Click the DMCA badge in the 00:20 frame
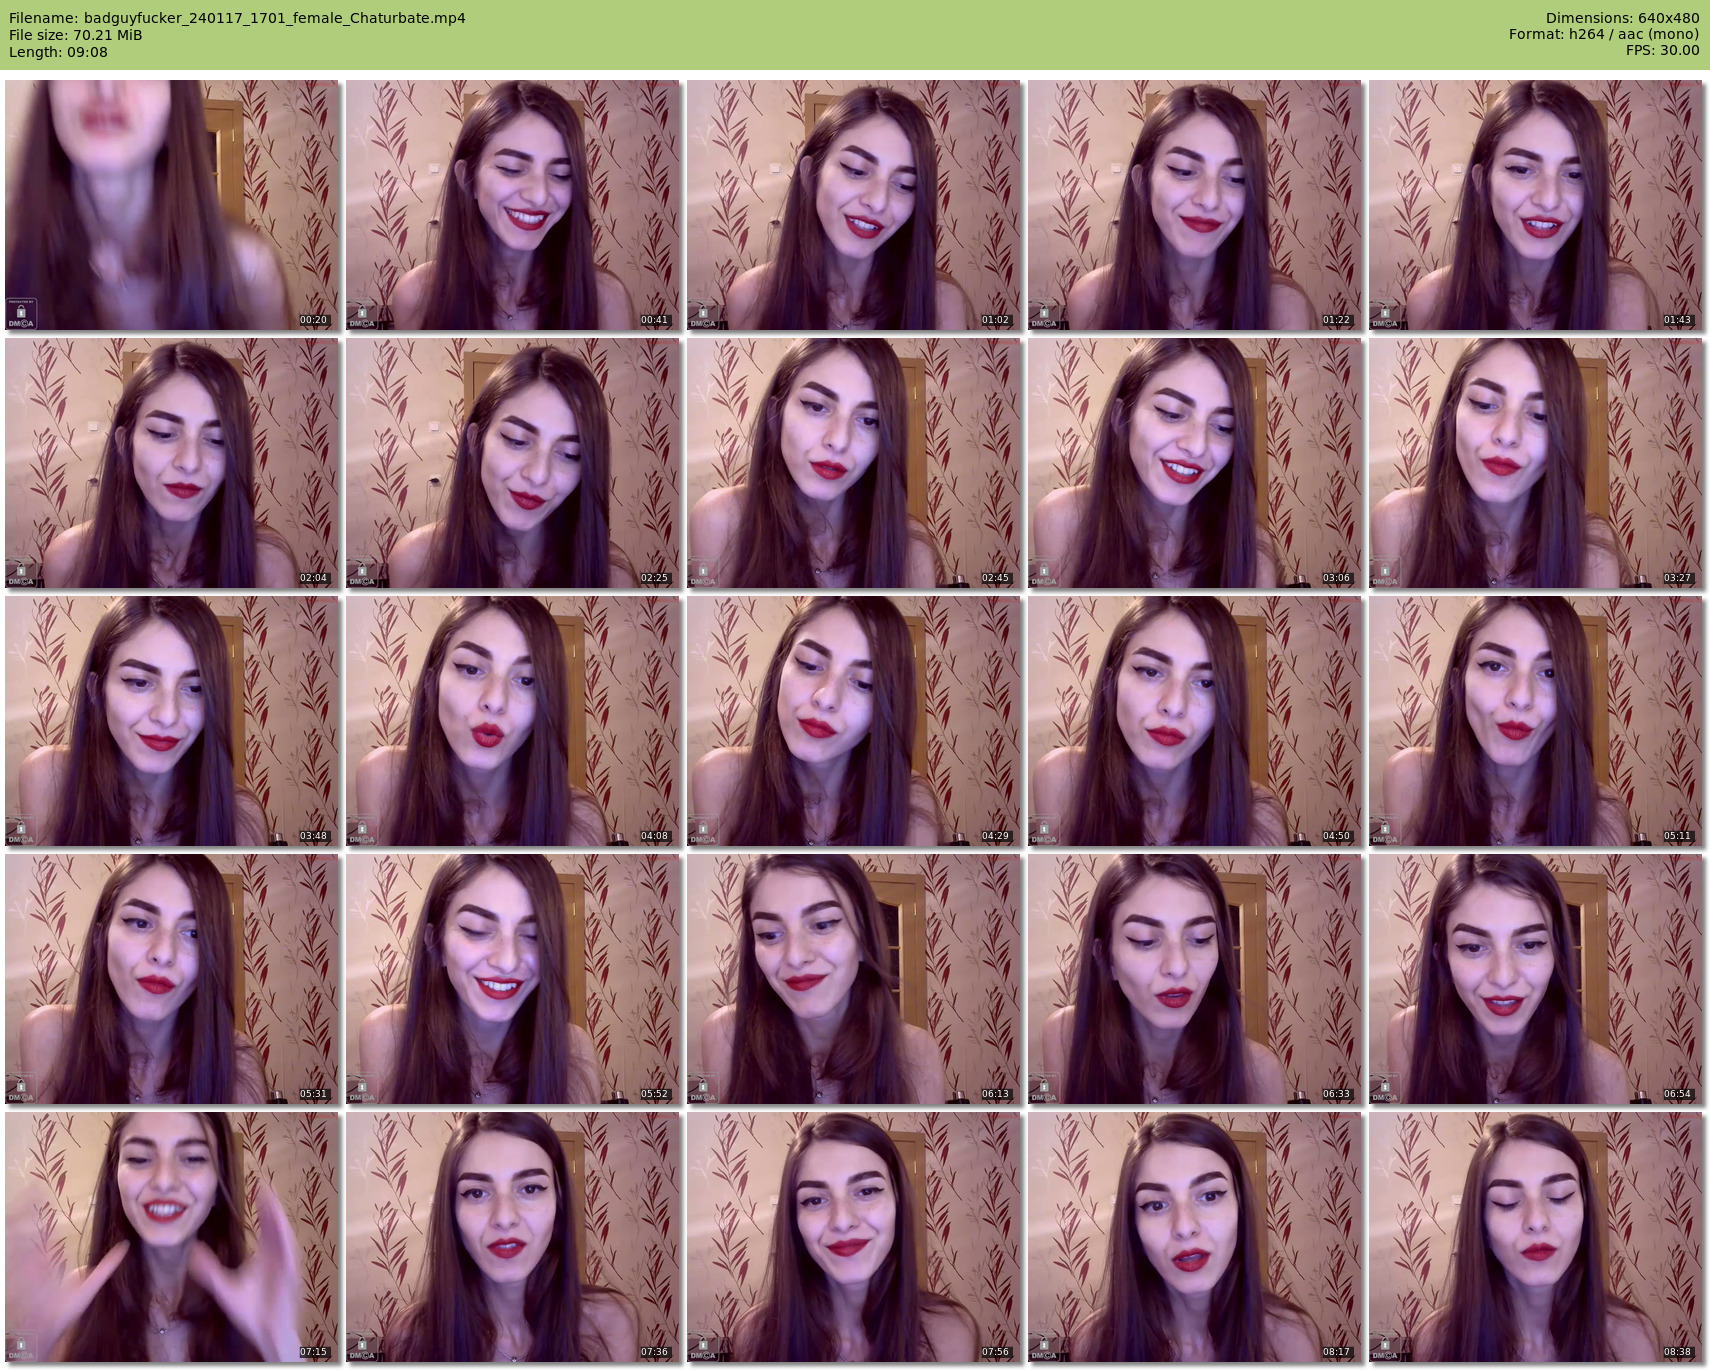The width and height of the screenshot is (1710, 1370). pyautogui.click(x=21, y=313)
